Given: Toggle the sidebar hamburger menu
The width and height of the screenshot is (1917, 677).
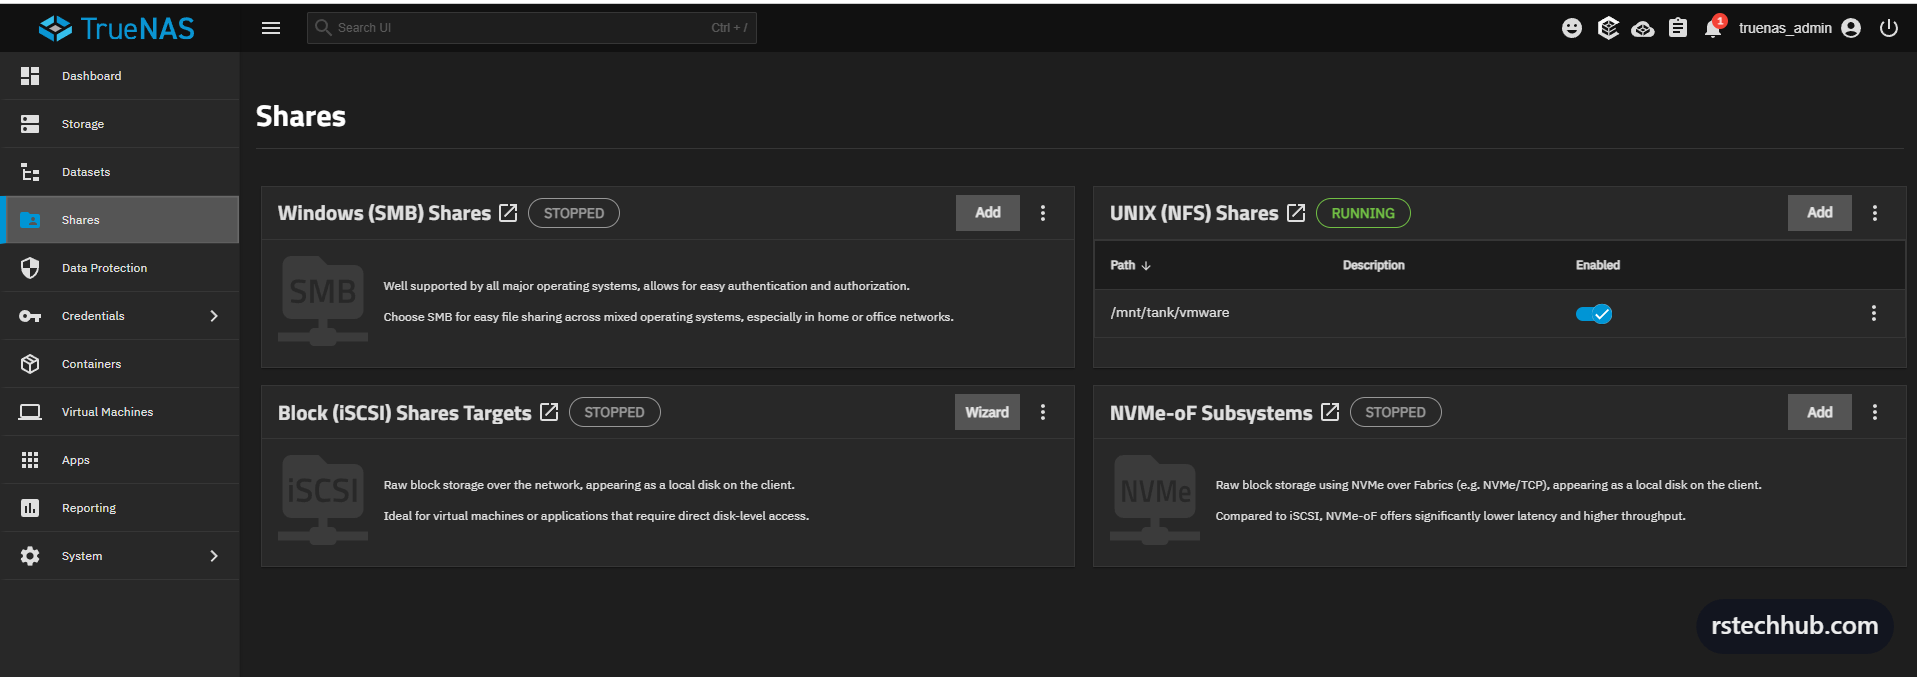Looking at the screenshot, I should click(x=271, y=28).
